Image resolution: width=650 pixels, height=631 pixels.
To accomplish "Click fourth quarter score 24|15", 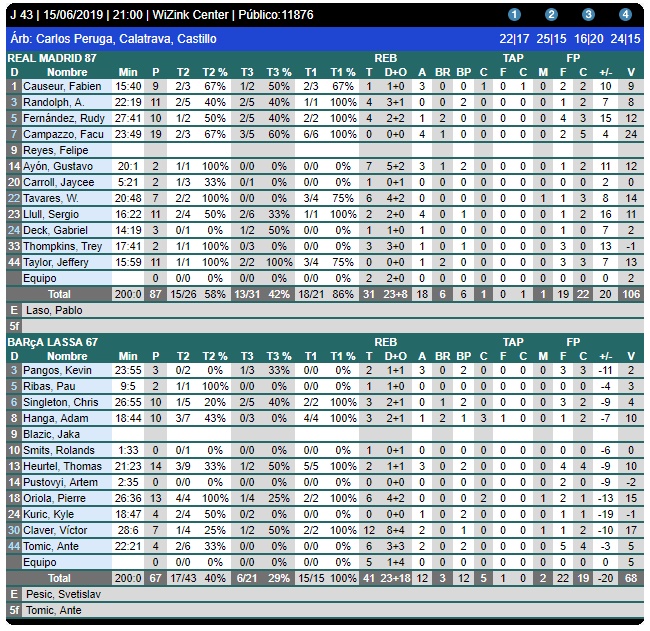I will pyautogui.click(x=625, y=39).
